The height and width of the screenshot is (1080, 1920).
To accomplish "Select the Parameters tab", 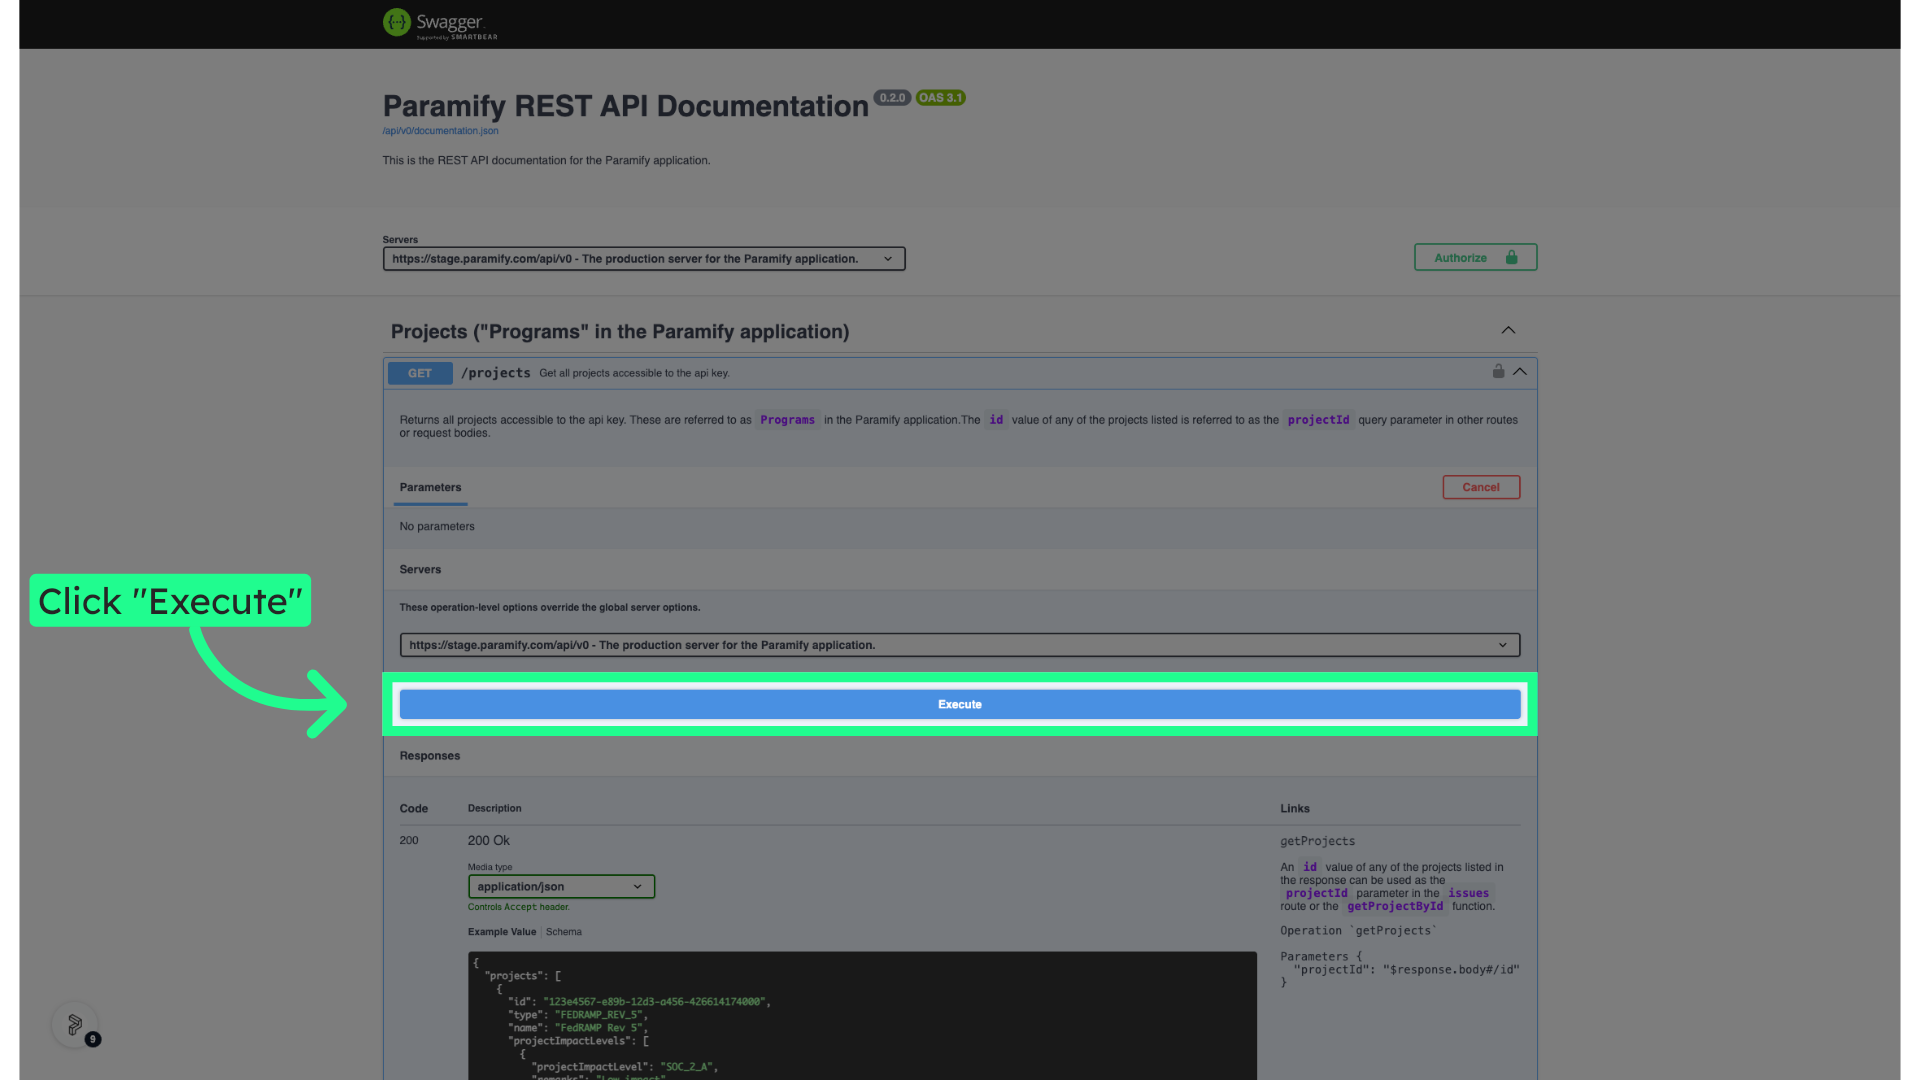I will tap(430, 487).
